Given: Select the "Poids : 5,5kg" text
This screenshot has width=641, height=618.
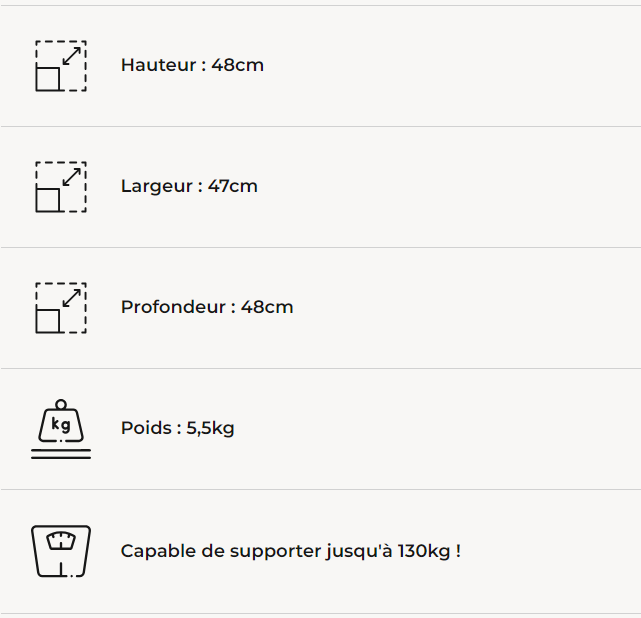Looking at the screenshot, I should click(178, 428).
